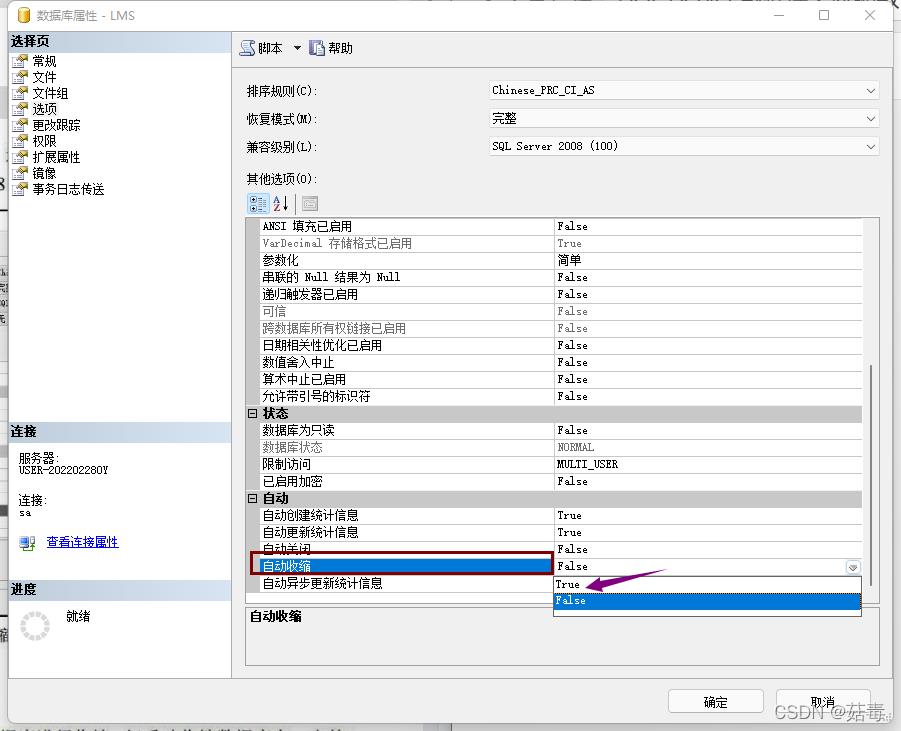Click the property pages icon in the grid toolbar

pos(308,203)
